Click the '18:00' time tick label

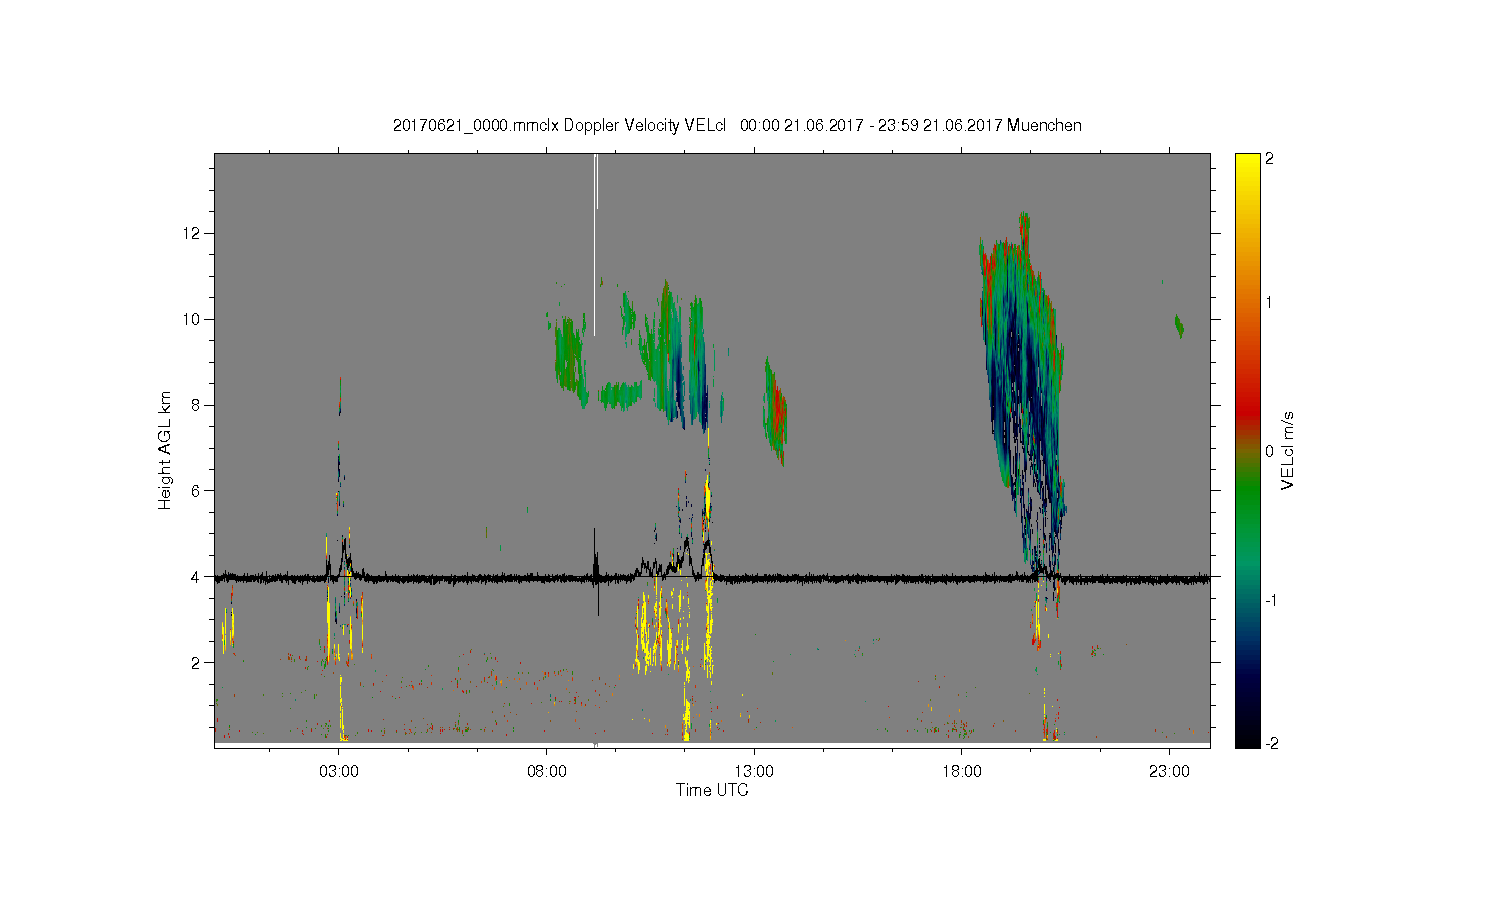962,773
